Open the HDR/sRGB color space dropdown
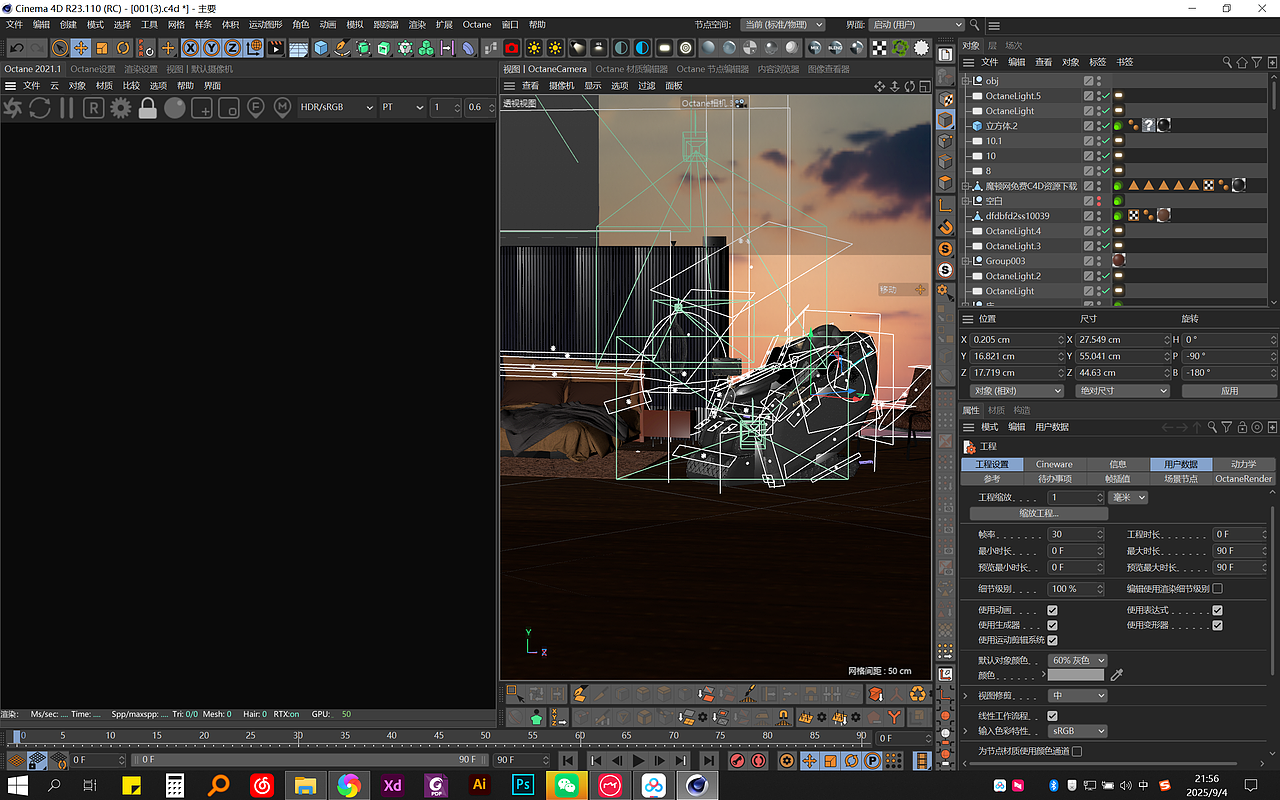Viewport: 1280px width, 800px height. [x=337, y=107]
